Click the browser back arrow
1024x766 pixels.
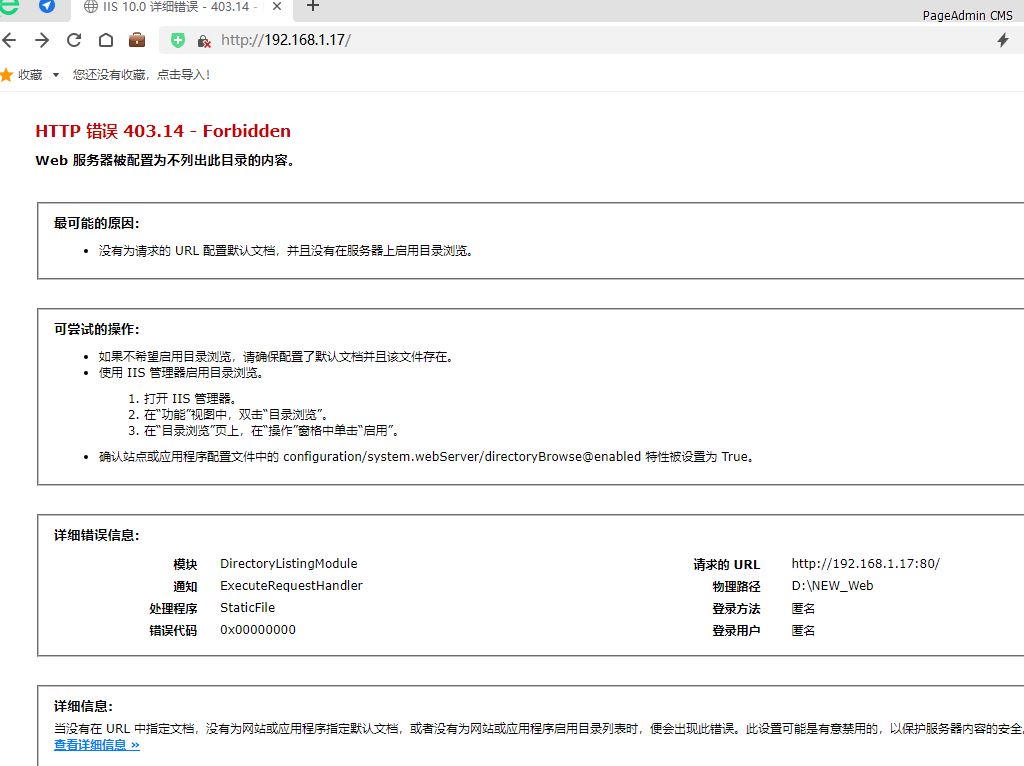click(x=10, y=40)
